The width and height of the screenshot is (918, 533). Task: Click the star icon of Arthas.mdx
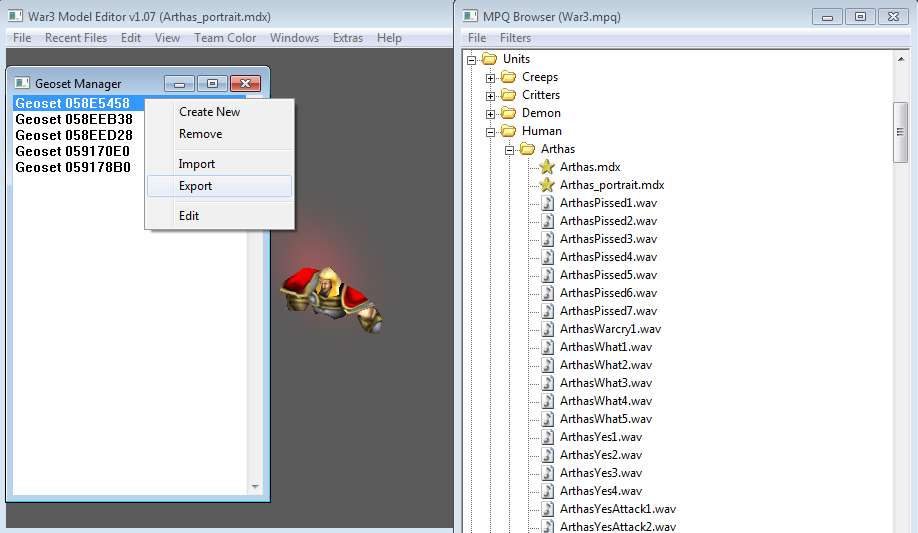point(547,167)
